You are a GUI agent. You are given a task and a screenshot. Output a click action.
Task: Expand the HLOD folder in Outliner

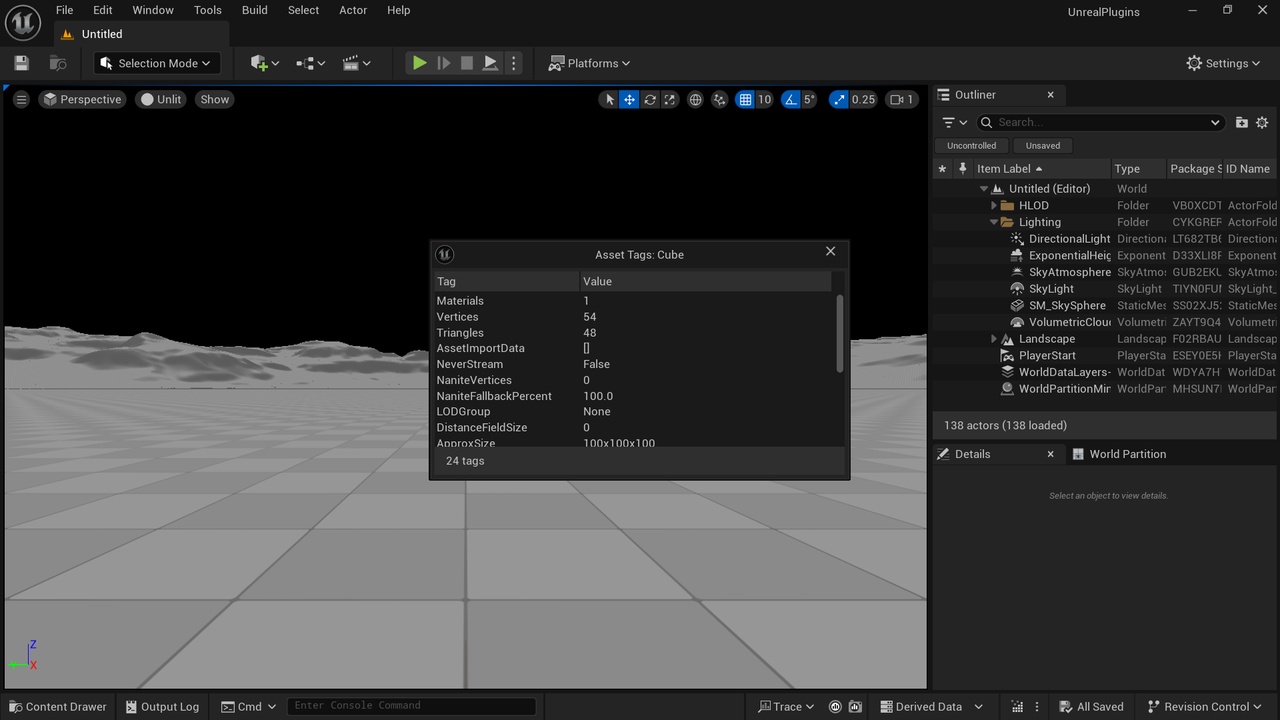click(994, 205)
